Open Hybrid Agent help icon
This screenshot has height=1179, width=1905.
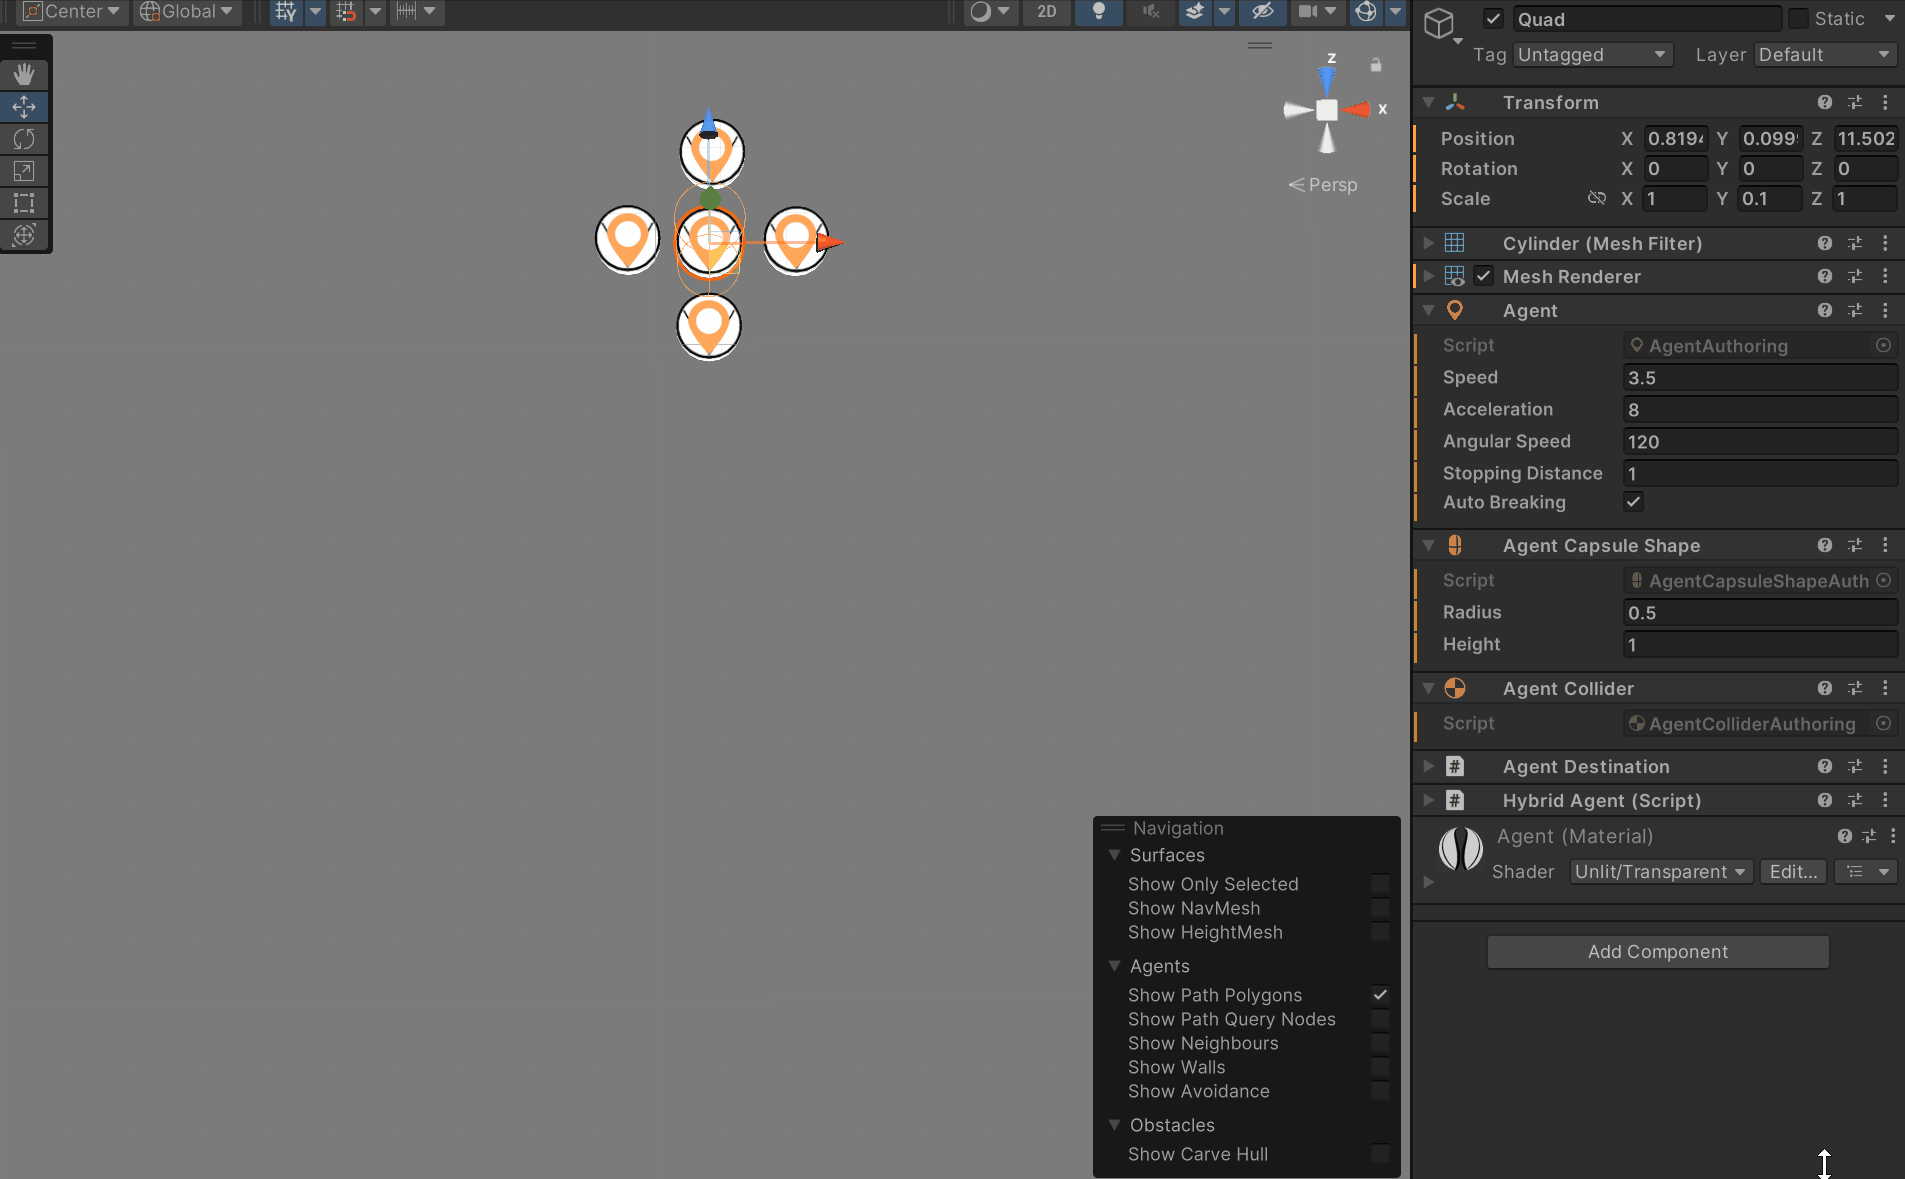point(1825,800)
